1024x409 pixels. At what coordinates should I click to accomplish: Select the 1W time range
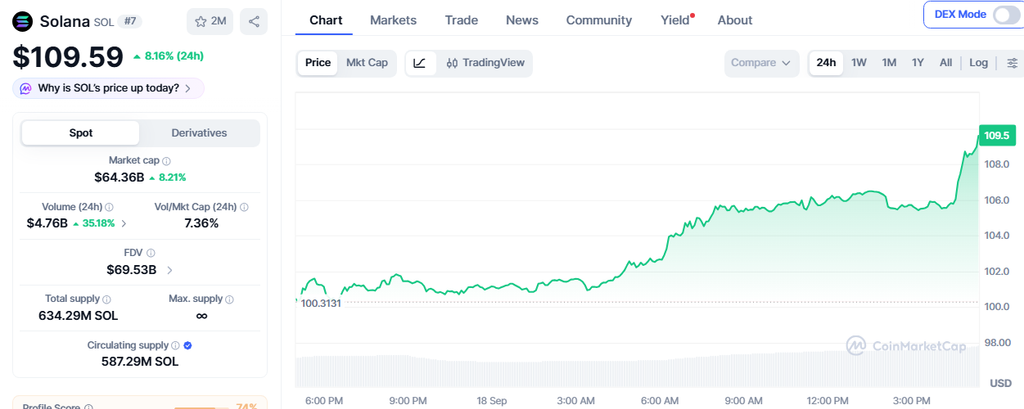(x=859, y=63)
